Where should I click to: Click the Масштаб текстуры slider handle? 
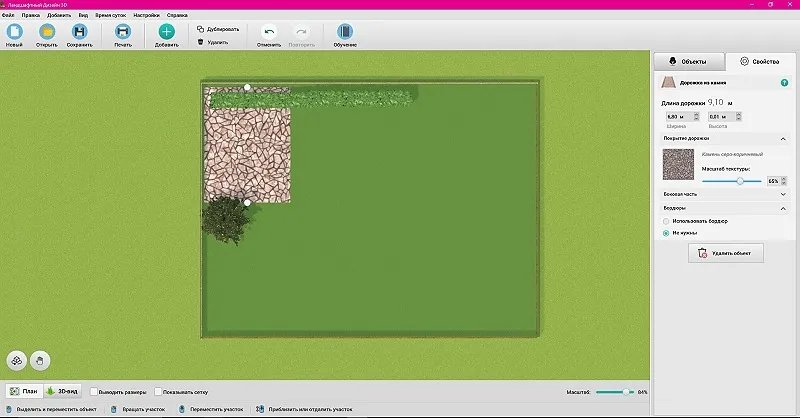(x=740, y=181)
